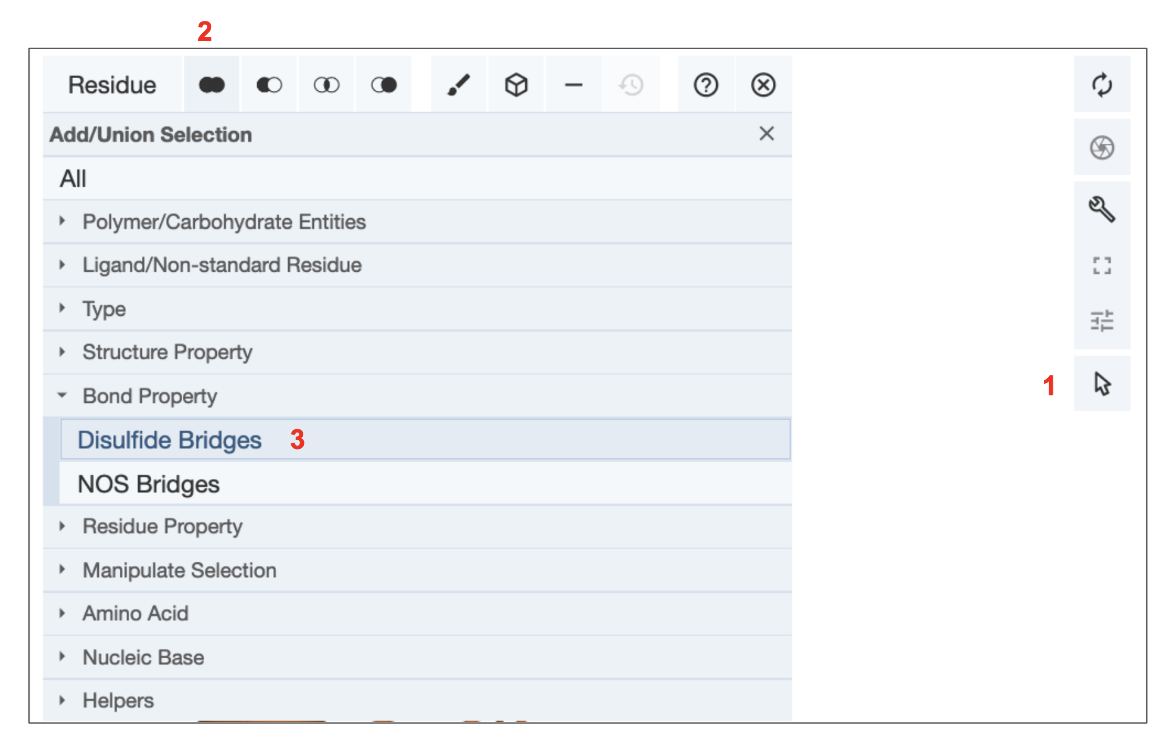Click the Intersect selection icon
The height and width of the screenshot is (744, 1170).
click(326, 86)
